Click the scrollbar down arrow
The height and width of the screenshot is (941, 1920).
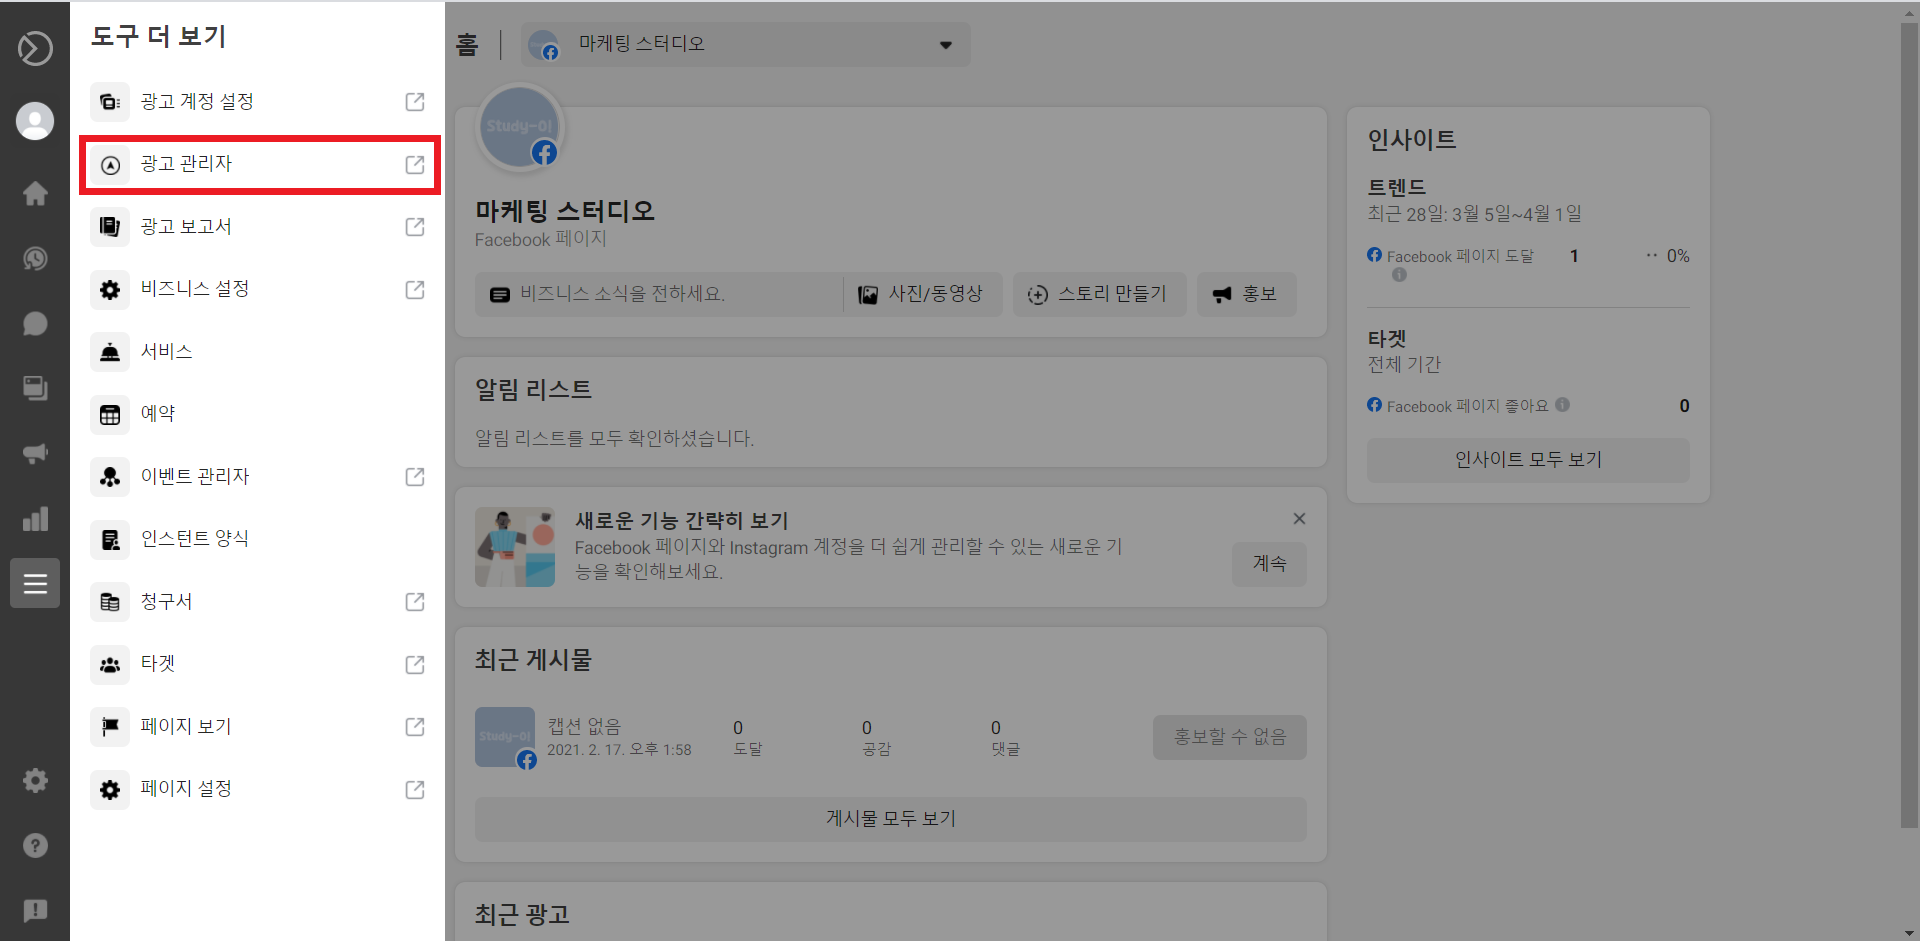1909,932
